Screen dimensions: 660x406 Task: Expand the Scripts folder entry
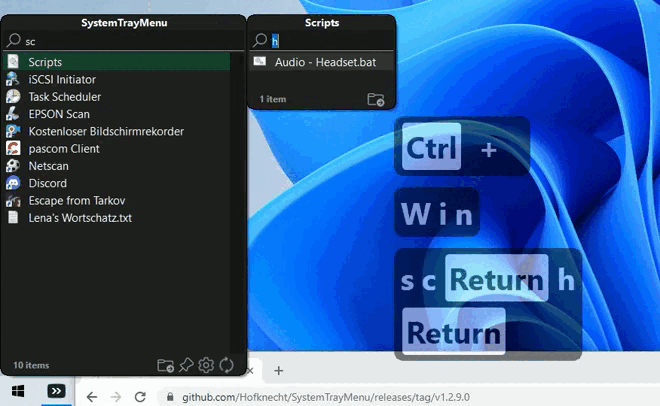46,62
